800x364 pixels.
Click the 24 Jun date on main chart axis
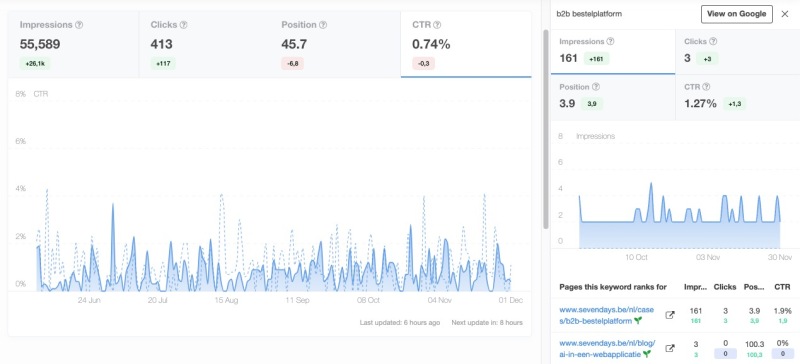(89, 300)
